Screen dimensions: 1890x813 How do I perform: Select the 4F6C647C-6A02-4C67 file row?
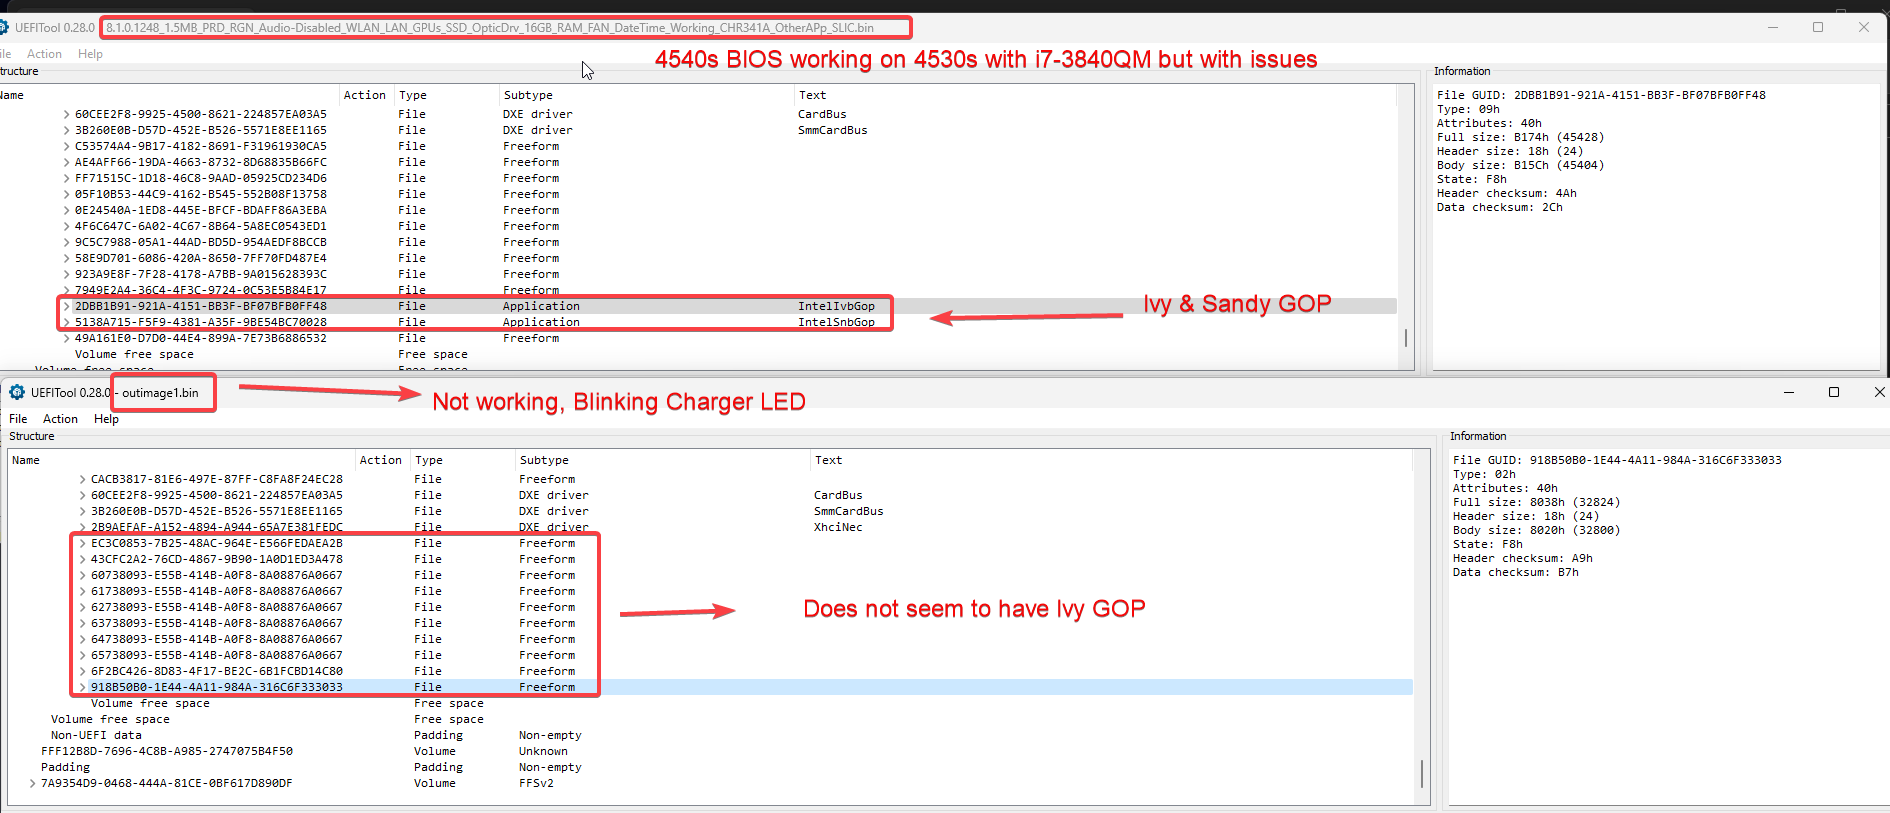tap(698, 226)
